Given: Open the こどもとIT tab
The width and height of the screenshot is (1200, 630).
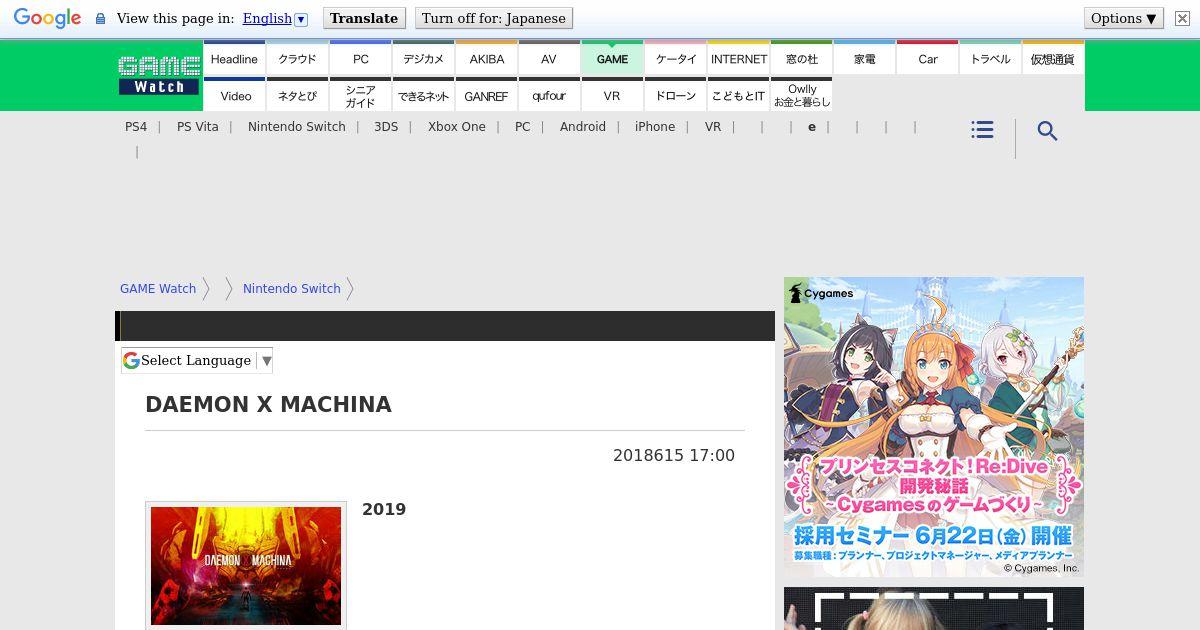Looking at the screenshot, I should point(738,96).
